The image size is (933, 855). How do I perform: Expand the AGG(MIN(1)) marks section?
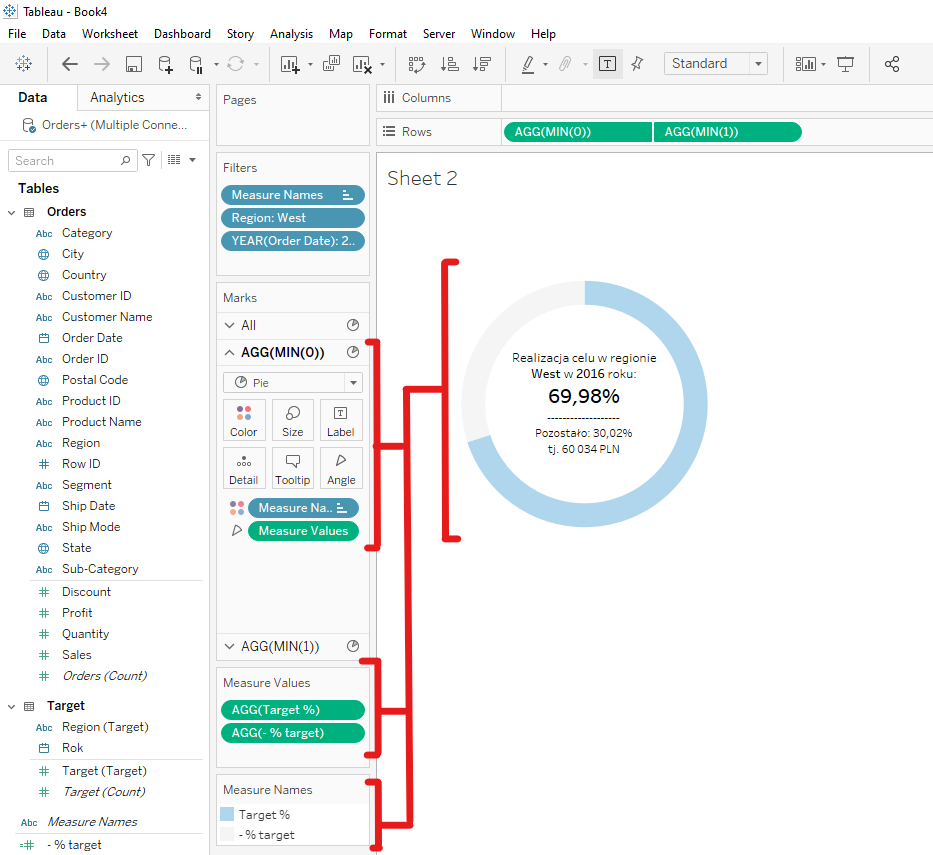[230, 646]
